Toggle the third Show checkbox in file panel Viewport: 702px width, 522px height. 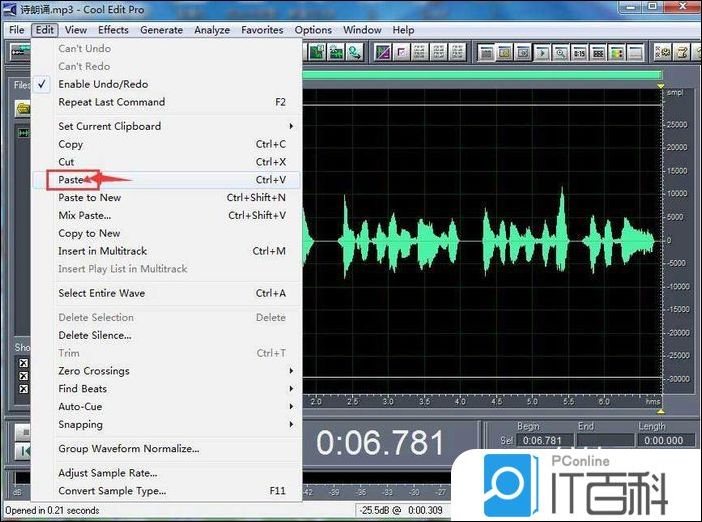[22, 390]
